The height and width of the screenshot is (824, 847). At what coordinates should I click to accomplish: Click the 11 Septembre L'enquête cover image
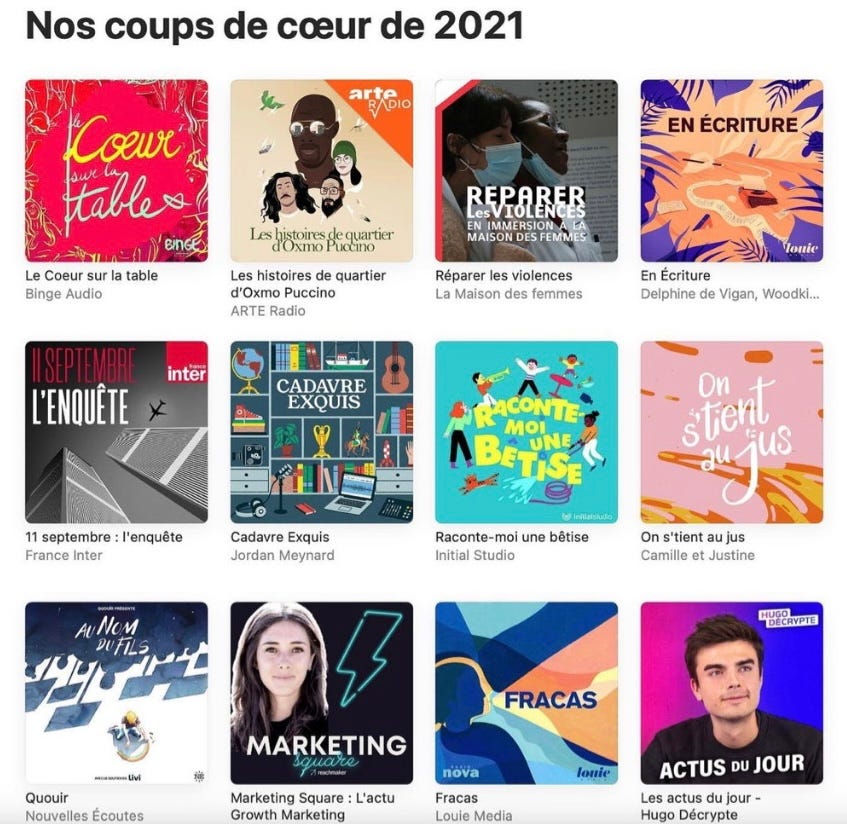pos(117,432)
